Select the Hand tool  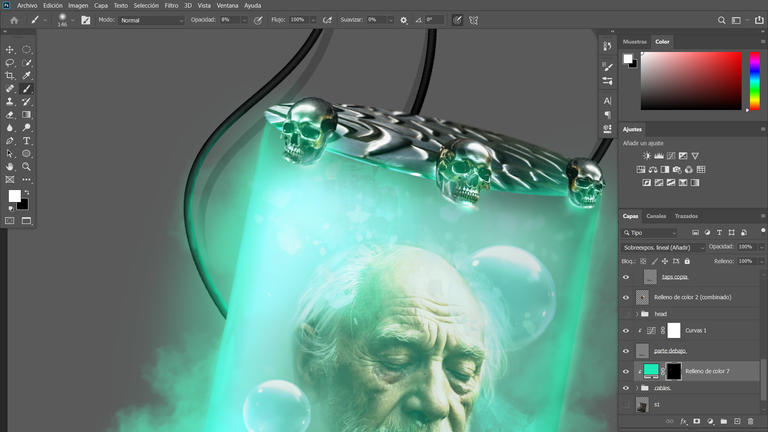click(9, 167)
